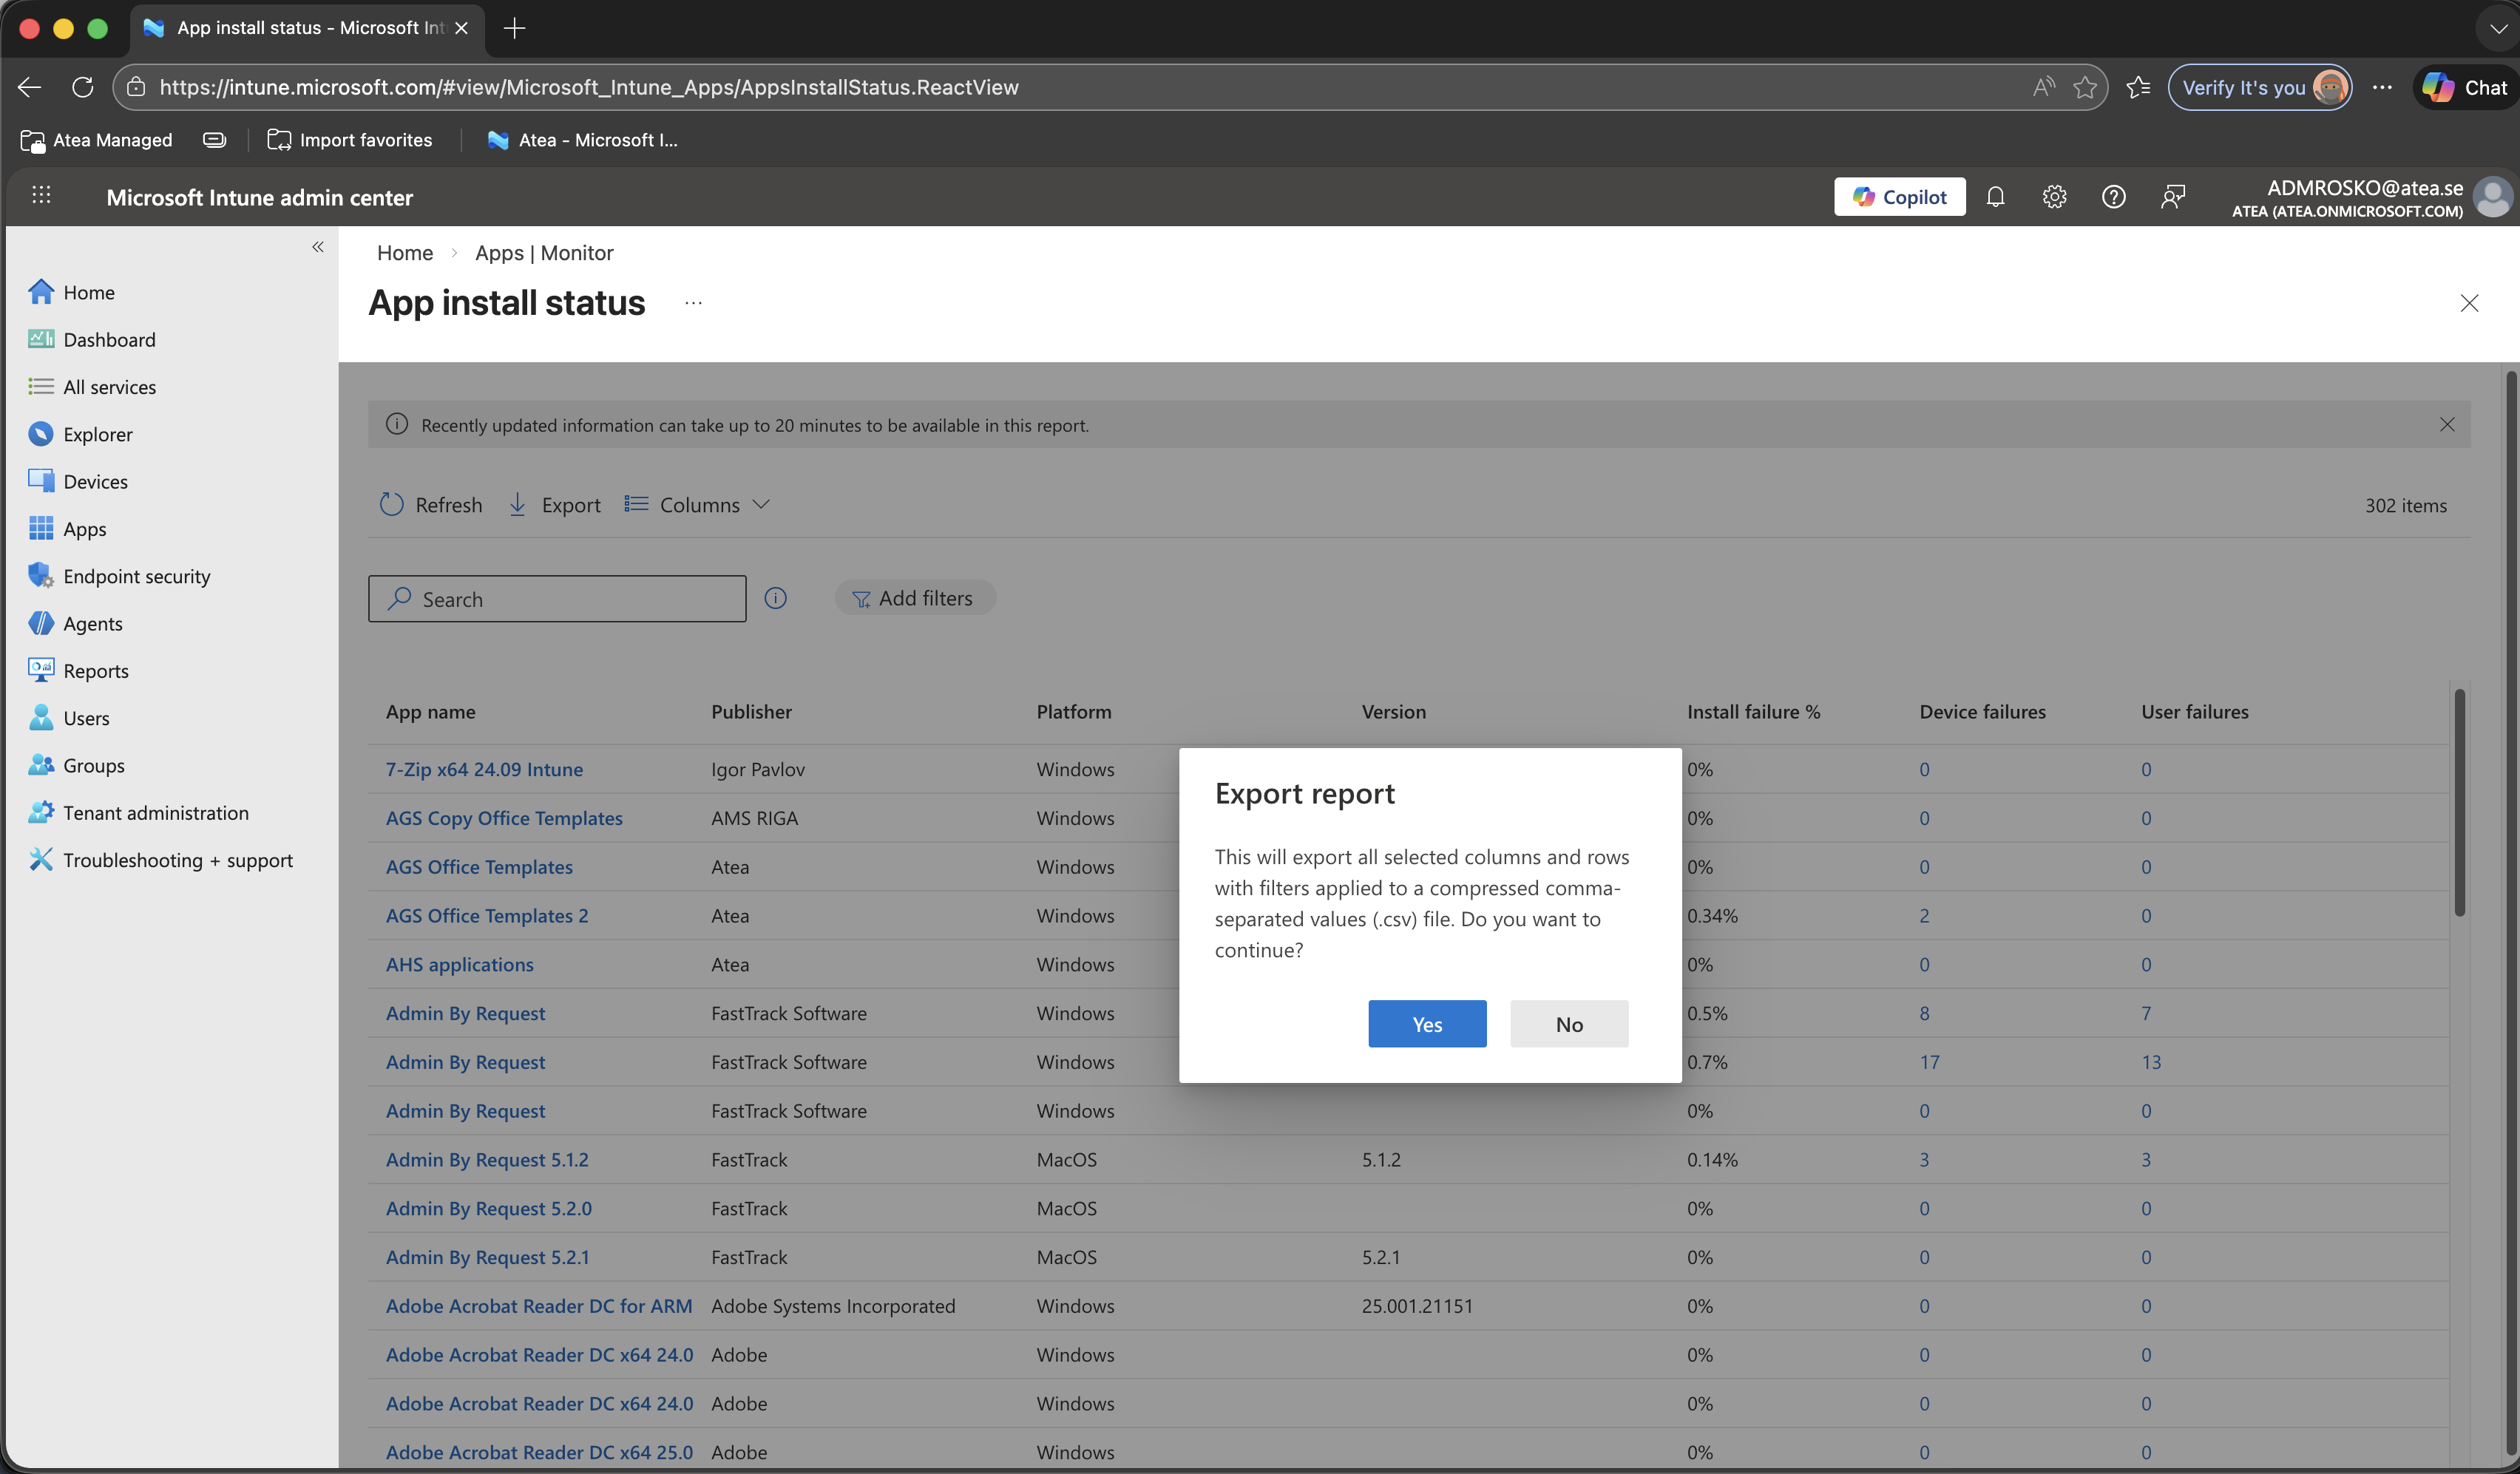This screenshot has width=2520, height=1474.
Task: Open the Copilot panel
Action: [x=1898, y=197]
